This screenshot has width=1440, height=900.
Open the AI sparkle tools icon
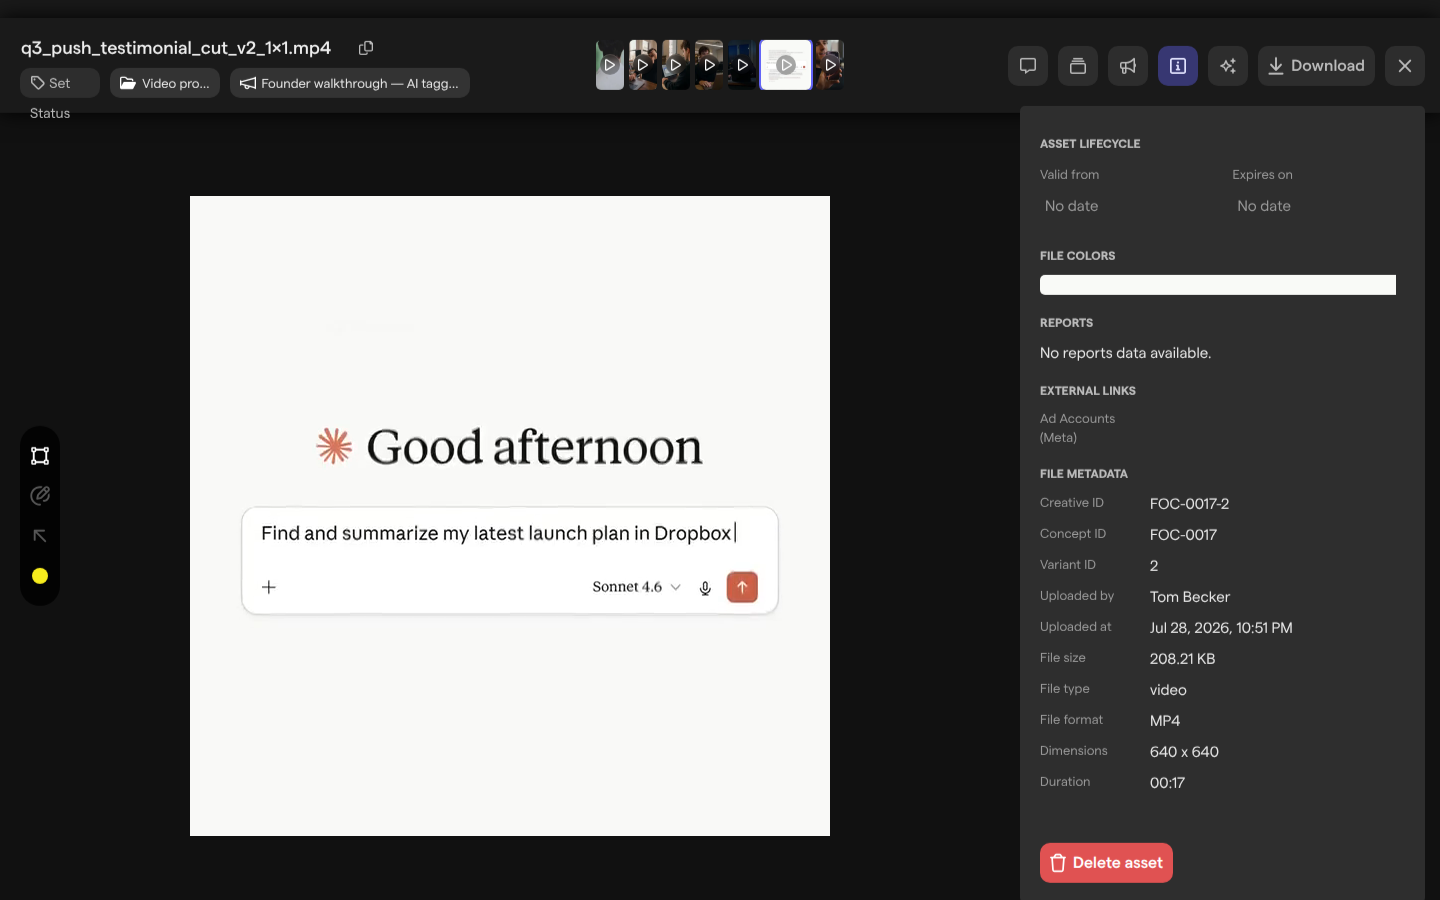tap(1227, 66)
